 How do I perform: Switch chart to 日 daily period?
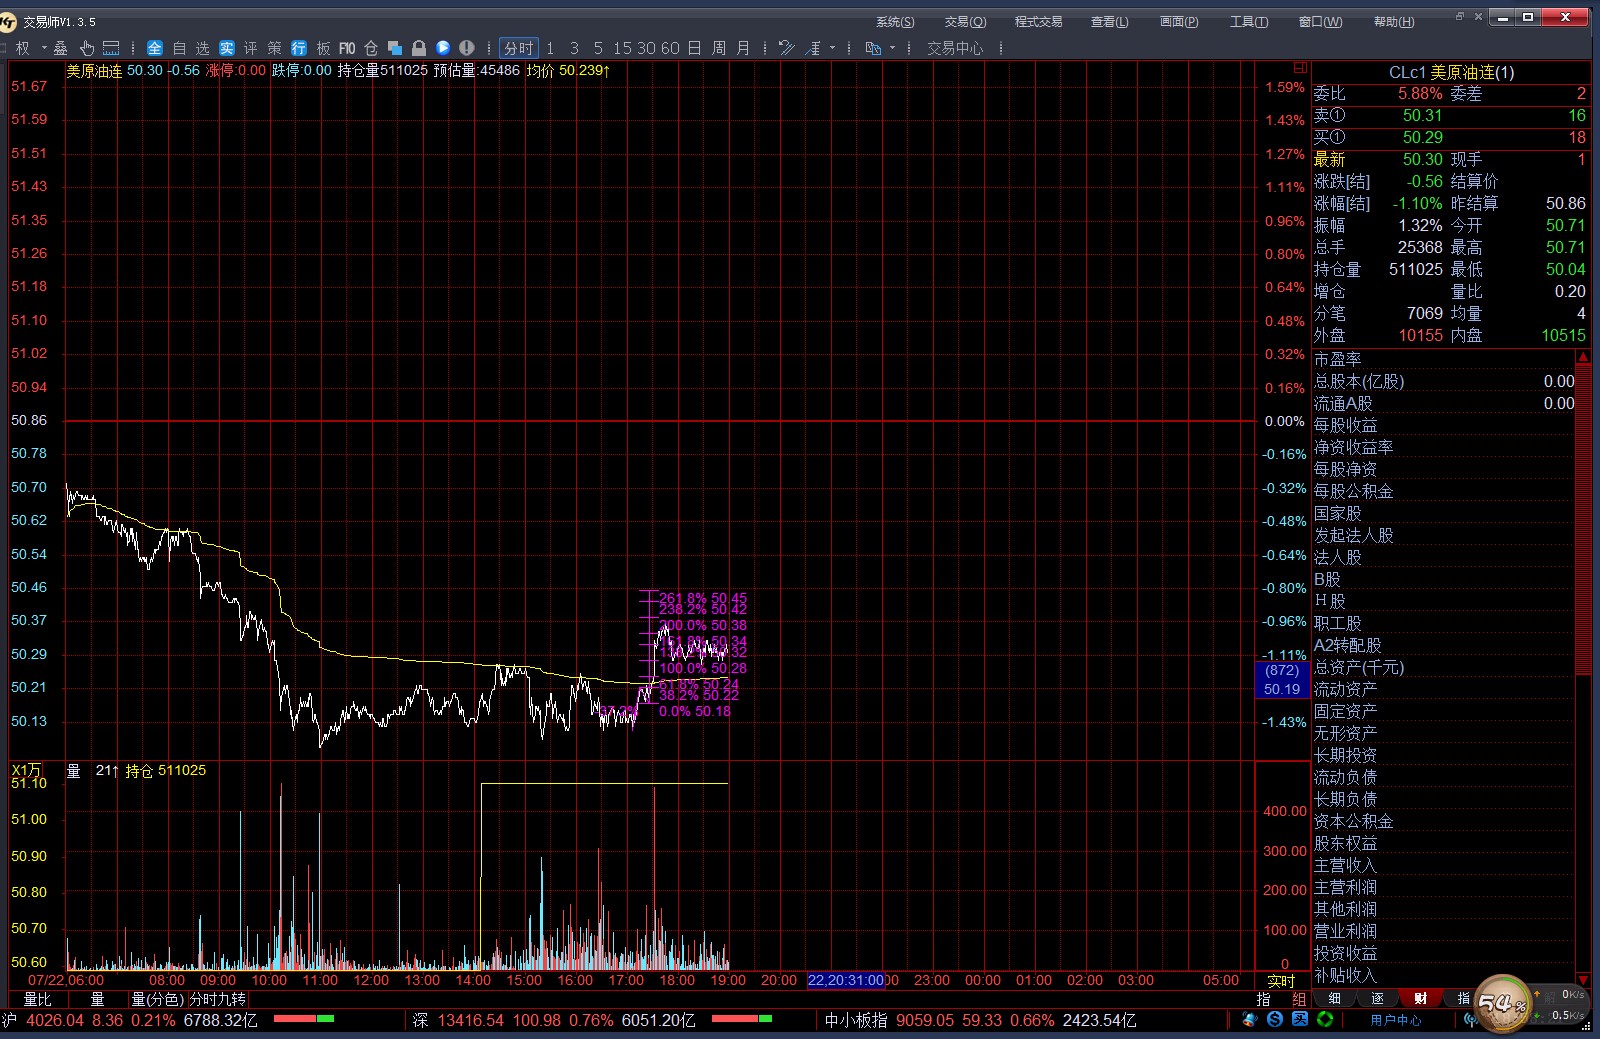tap(694, 48)
